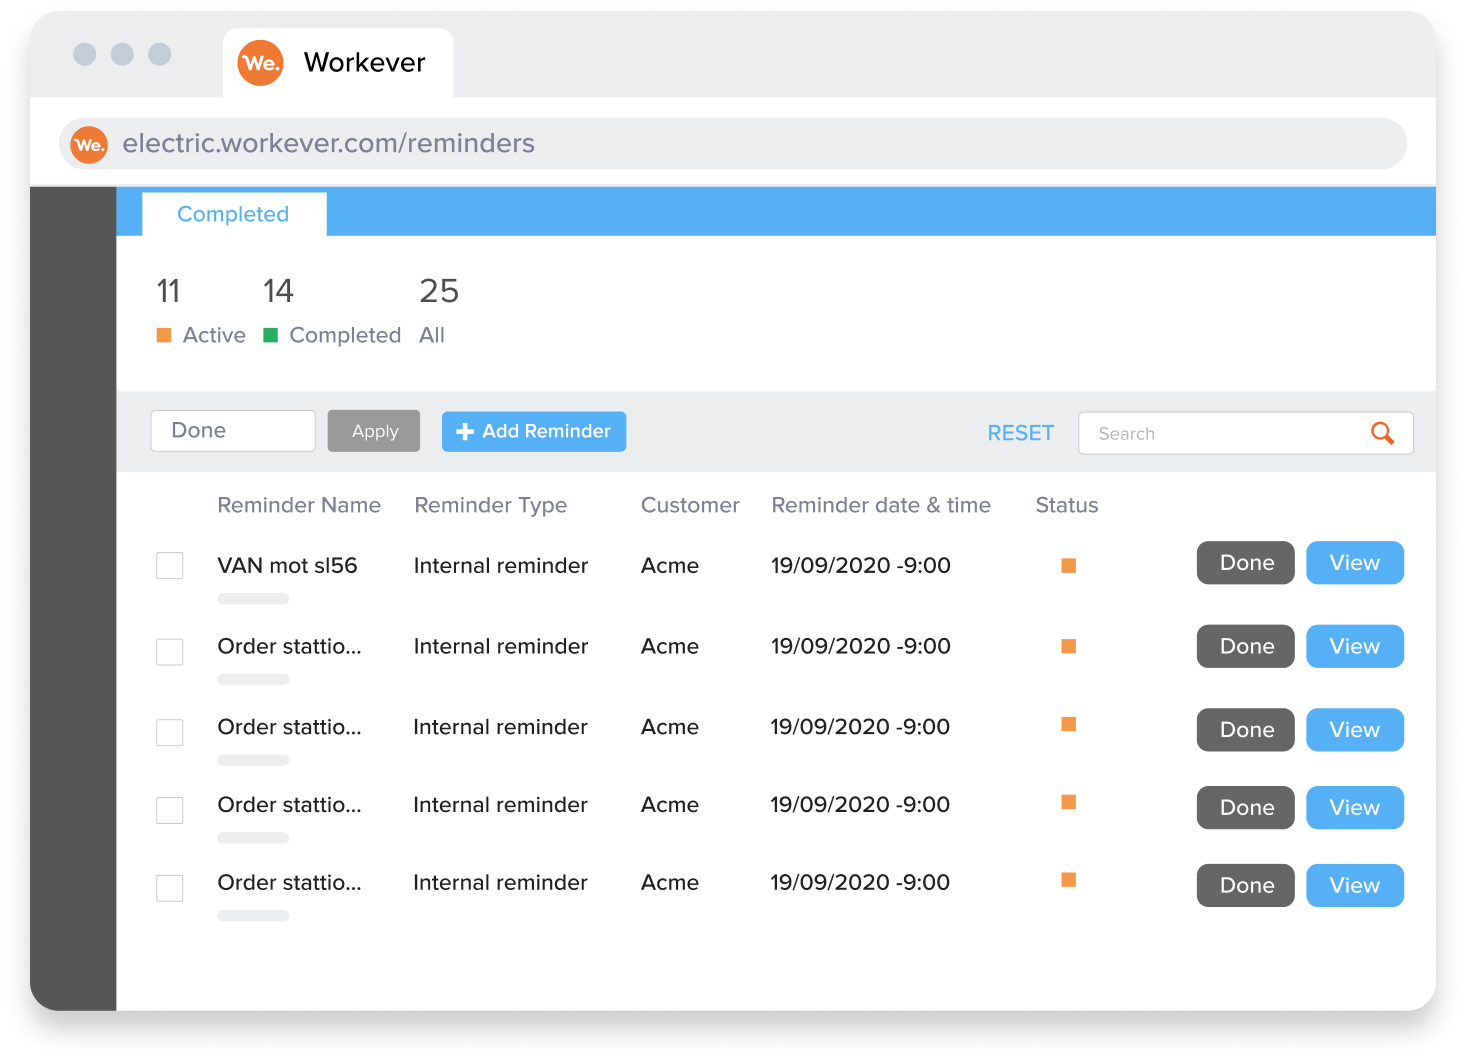Screen dimensions: 1466x1060
Task: Click the status indicator on the last reminder row
Action: point(1068,880)
